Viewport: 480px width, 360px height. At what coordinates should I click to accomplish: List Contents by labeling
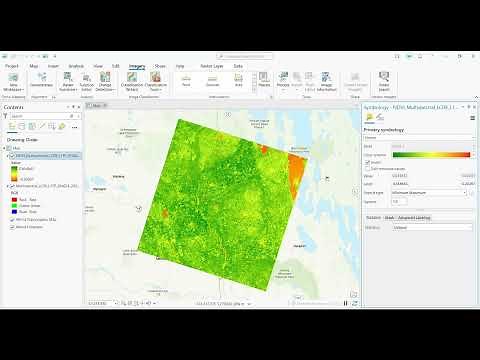pos(62,127)
